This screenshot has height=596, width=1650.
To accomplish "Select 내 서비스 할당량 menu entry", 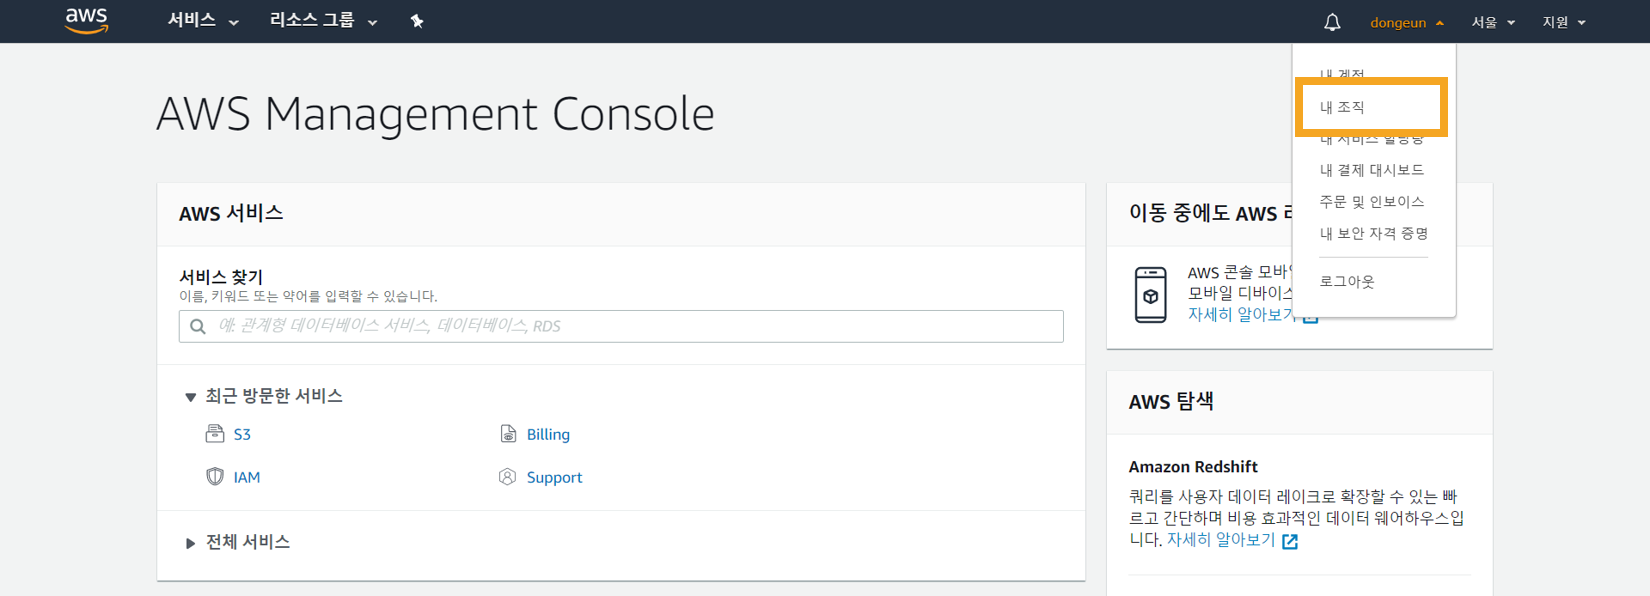I will 1371,139.
